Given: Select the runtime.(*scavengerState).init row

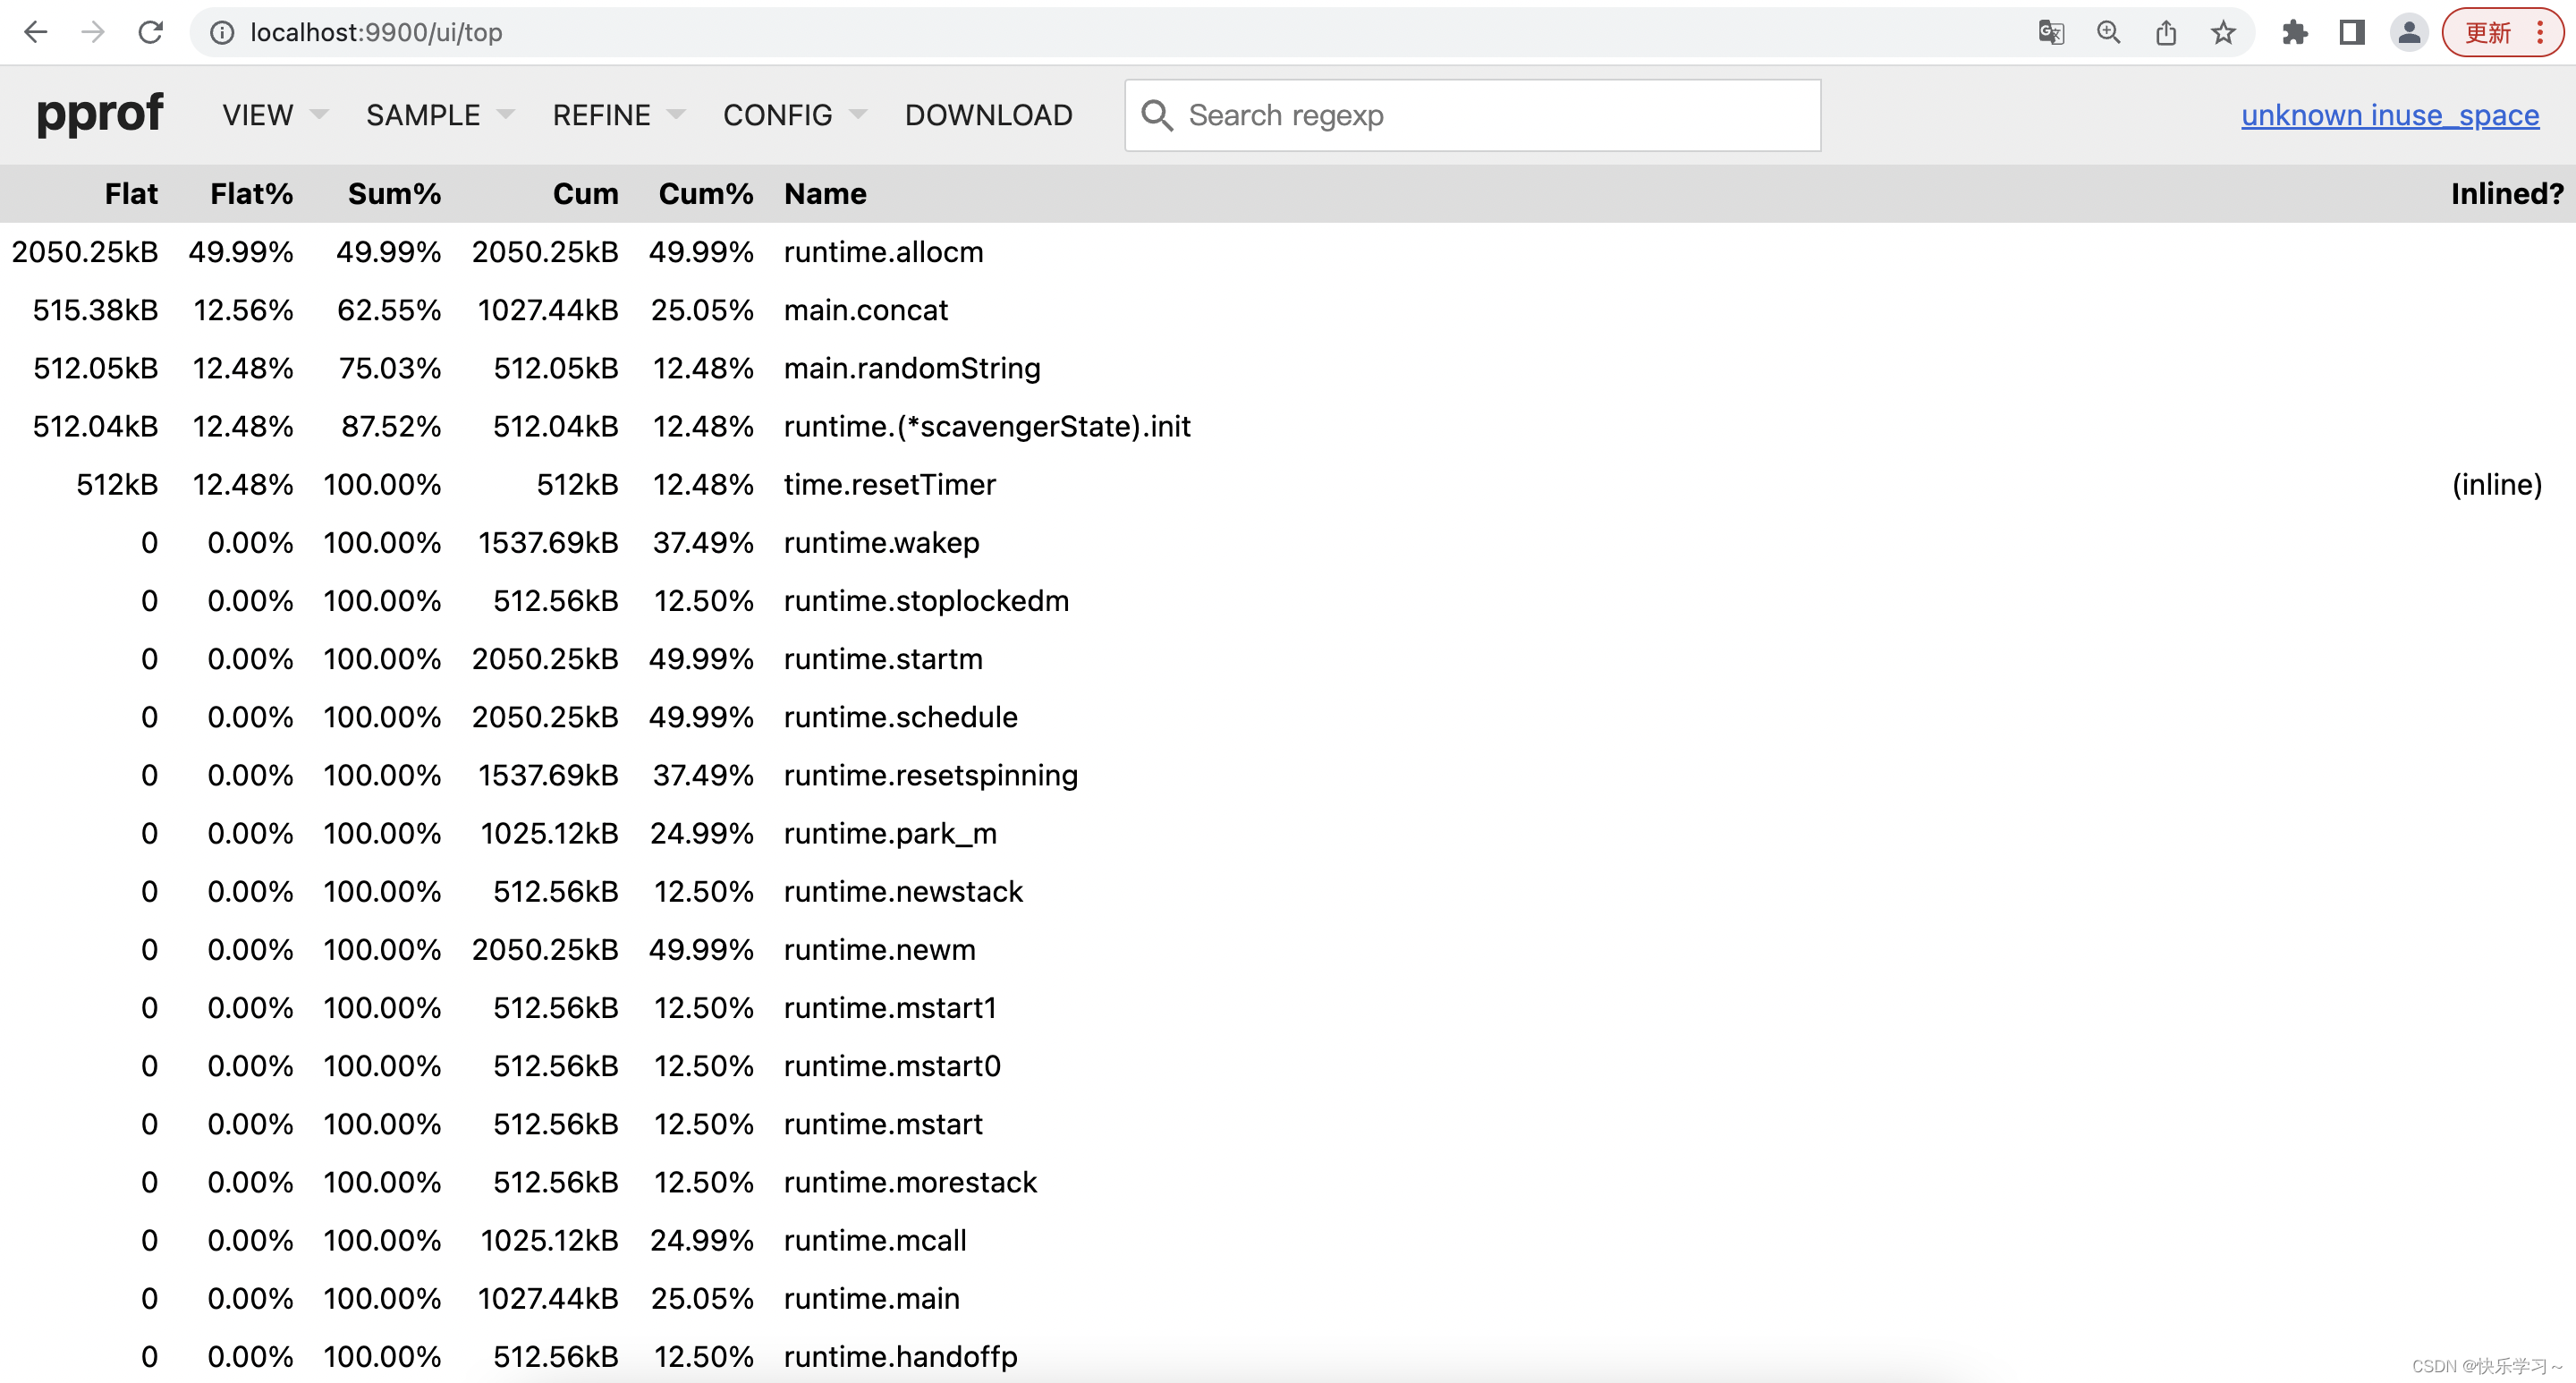Looking at the screenshot, I should 1288,426.
